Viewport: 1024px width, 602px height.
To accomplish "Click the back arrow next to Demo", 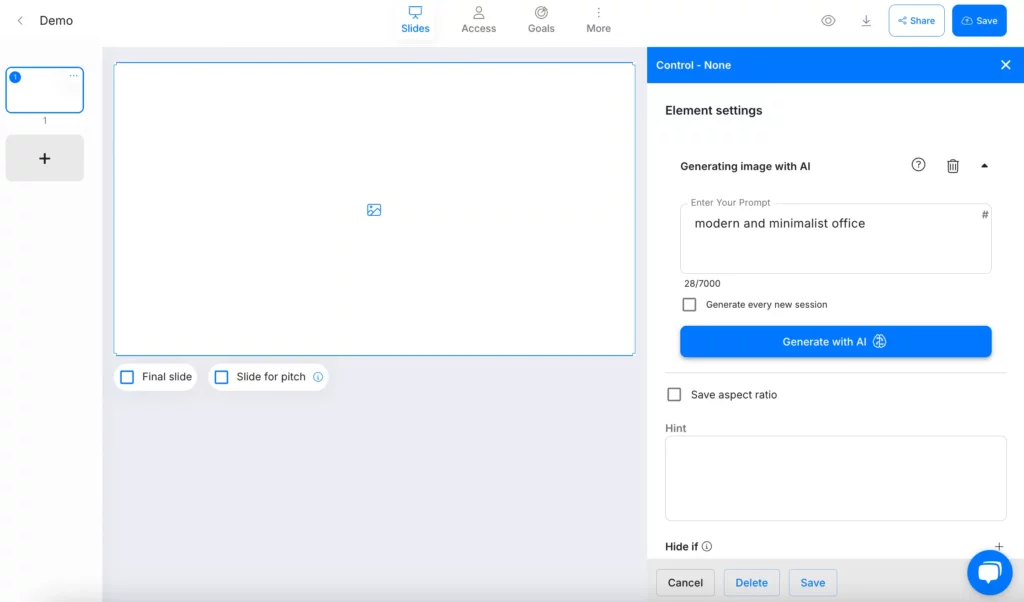I will tap(20, 21).
